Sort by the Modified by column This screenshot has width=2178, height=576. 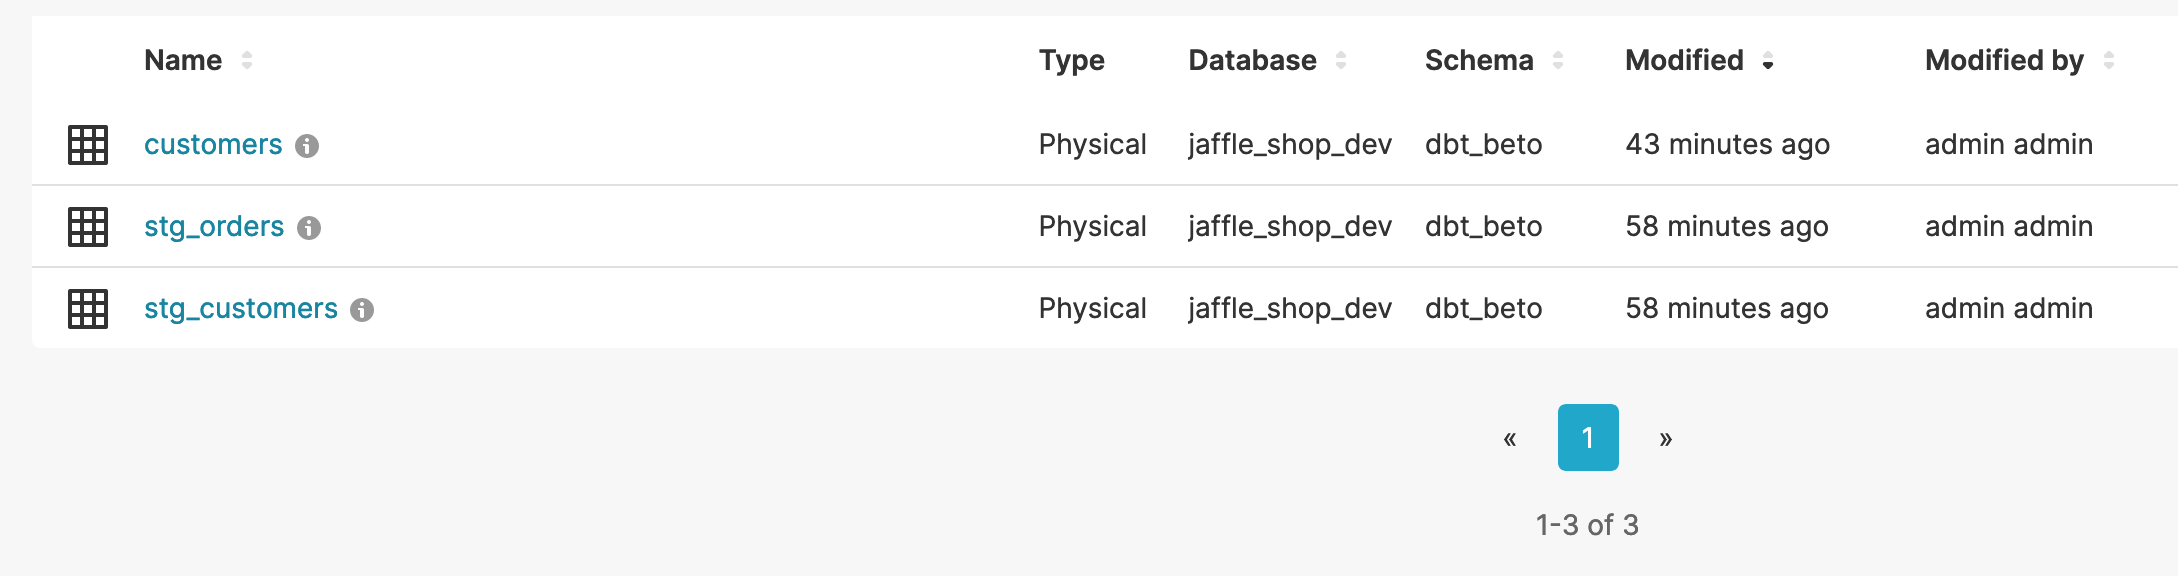click(x=2109, y=61)
